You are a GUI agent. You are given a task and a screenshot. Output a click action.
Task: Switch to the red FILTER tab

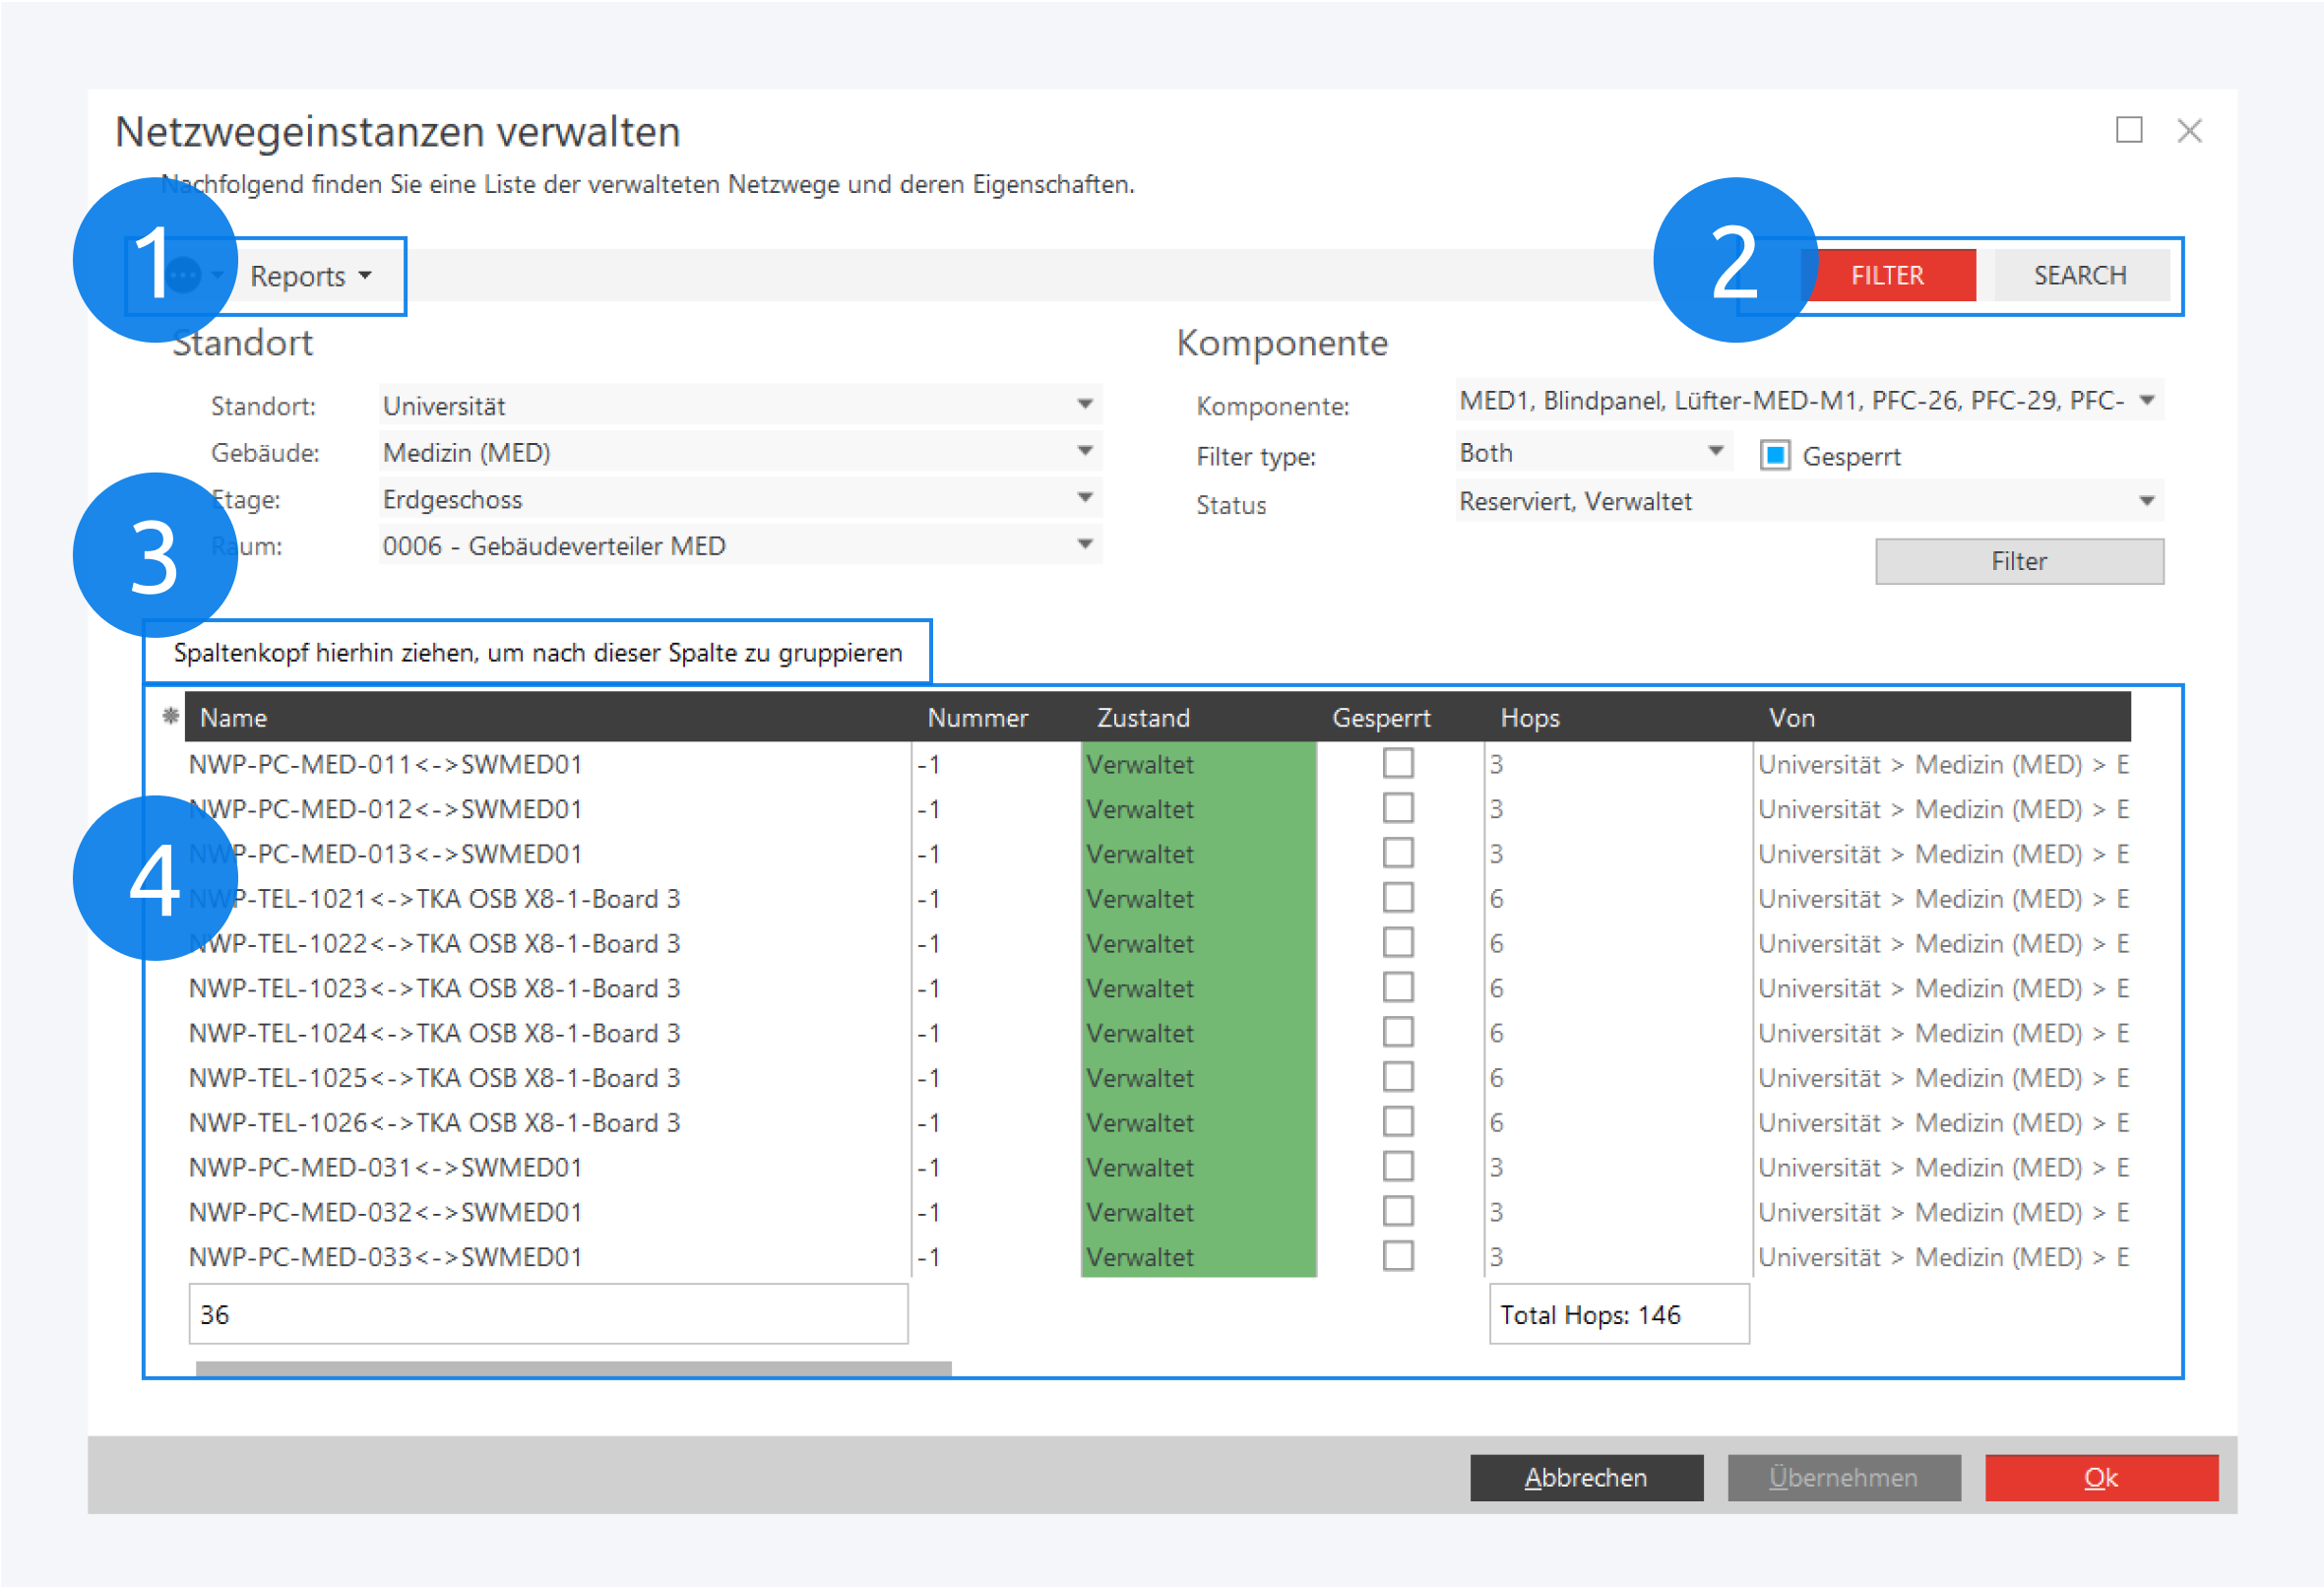tap(1886, 275)
